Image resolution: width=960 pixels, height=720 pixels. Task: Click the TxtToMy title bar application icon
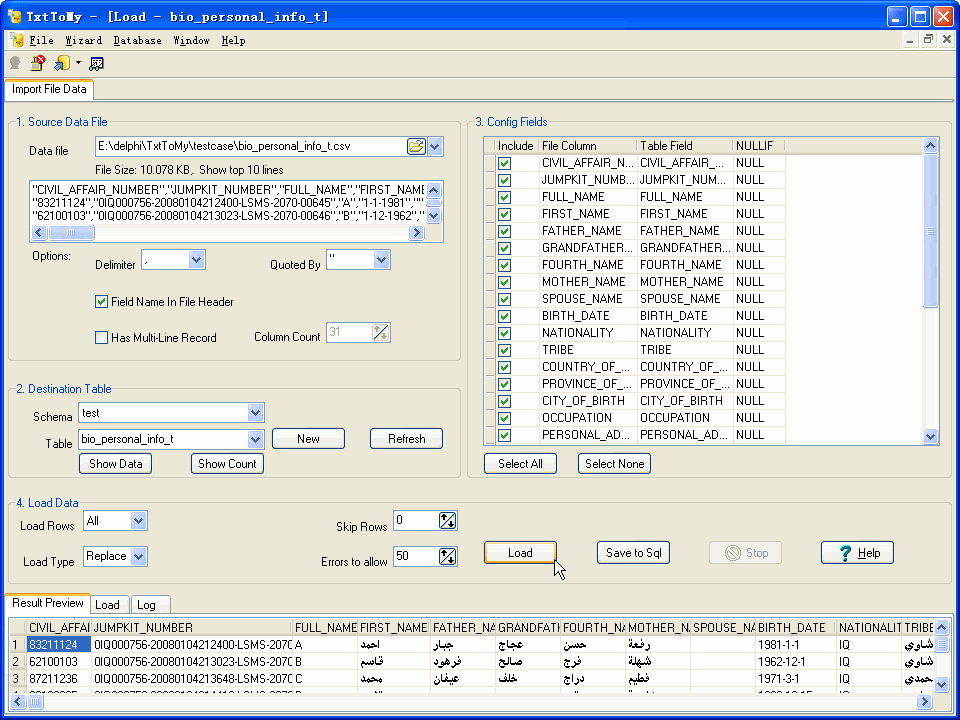click(15, 16)
